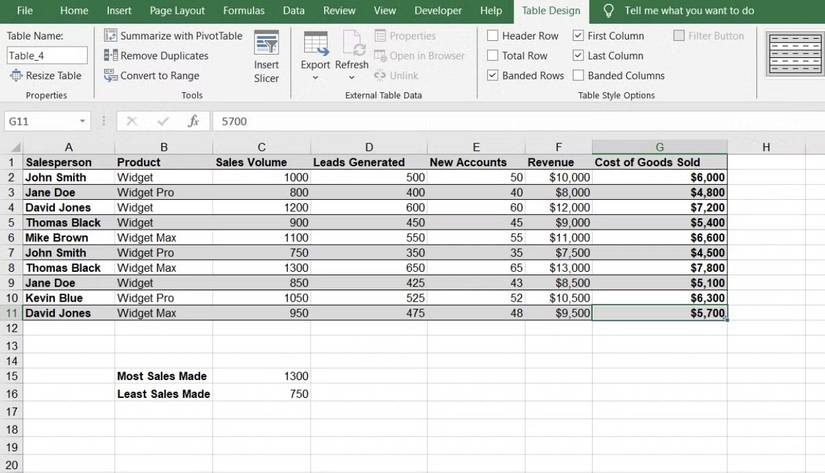The width and height of the screenshot is (825, 473).
Task: Click the Resize Table icon
Action: pyautogui.click(x=16, y=76)
